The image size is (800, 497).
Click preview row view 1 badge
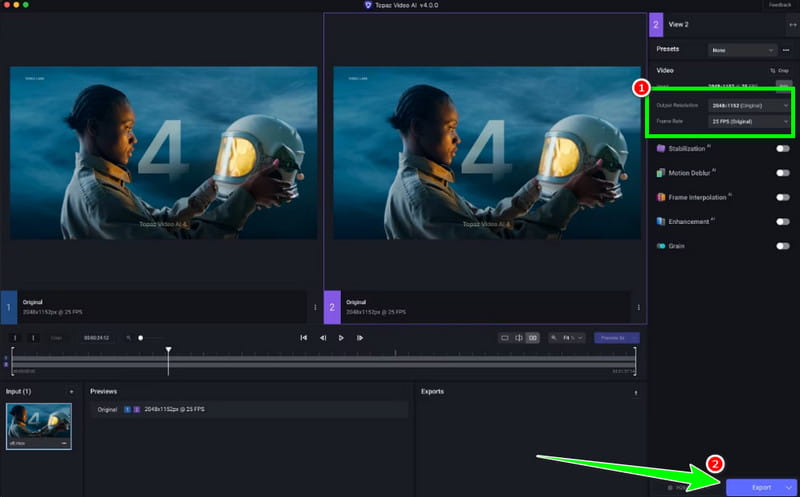tap(128, 409)
